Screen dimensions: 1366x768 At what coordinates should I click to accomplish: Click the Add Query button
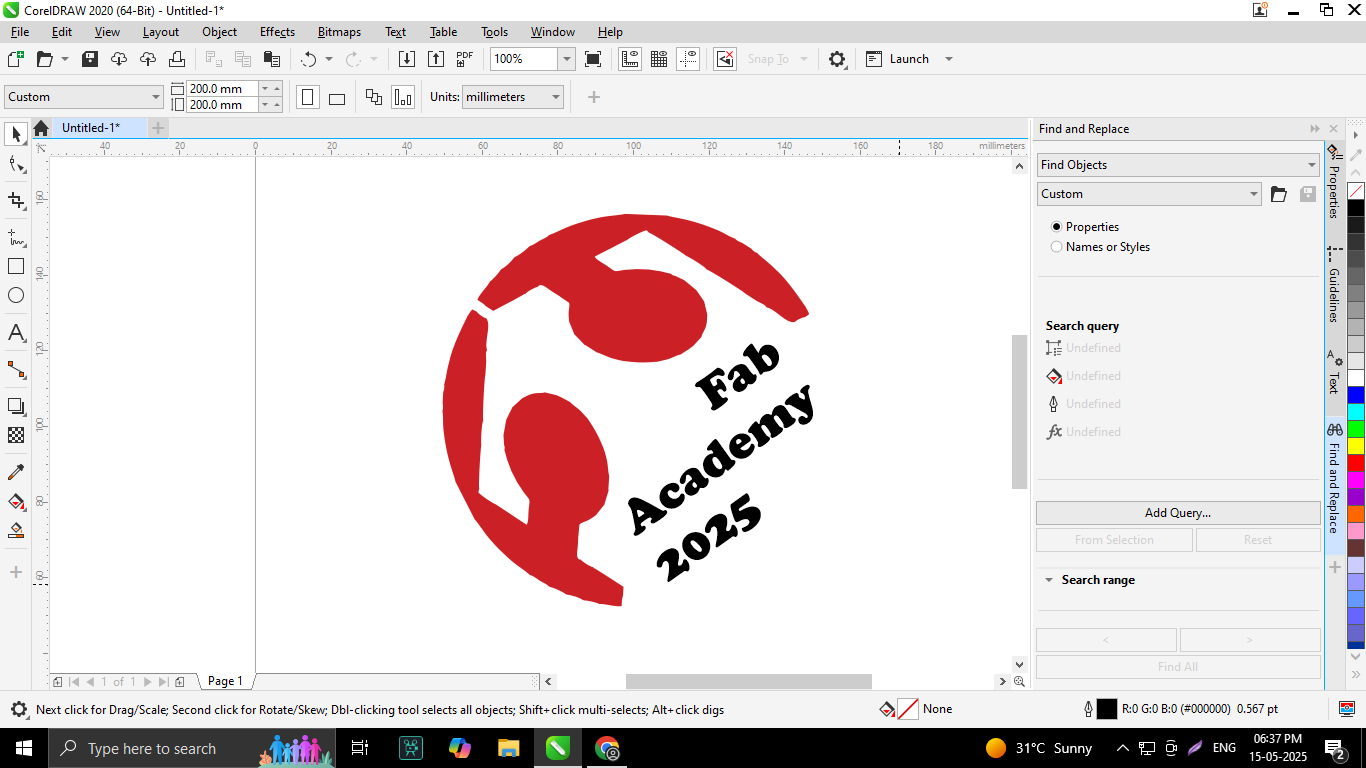pos(1178,513)
